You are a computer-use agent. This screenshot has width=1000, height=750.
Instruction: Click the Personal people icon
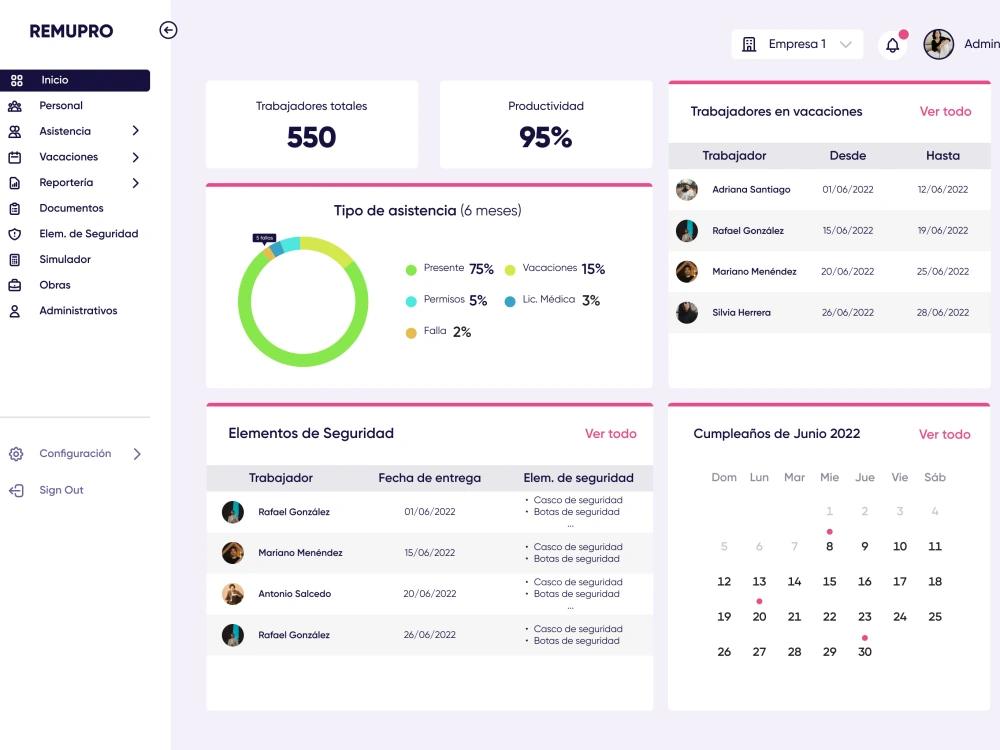(15, 106)
